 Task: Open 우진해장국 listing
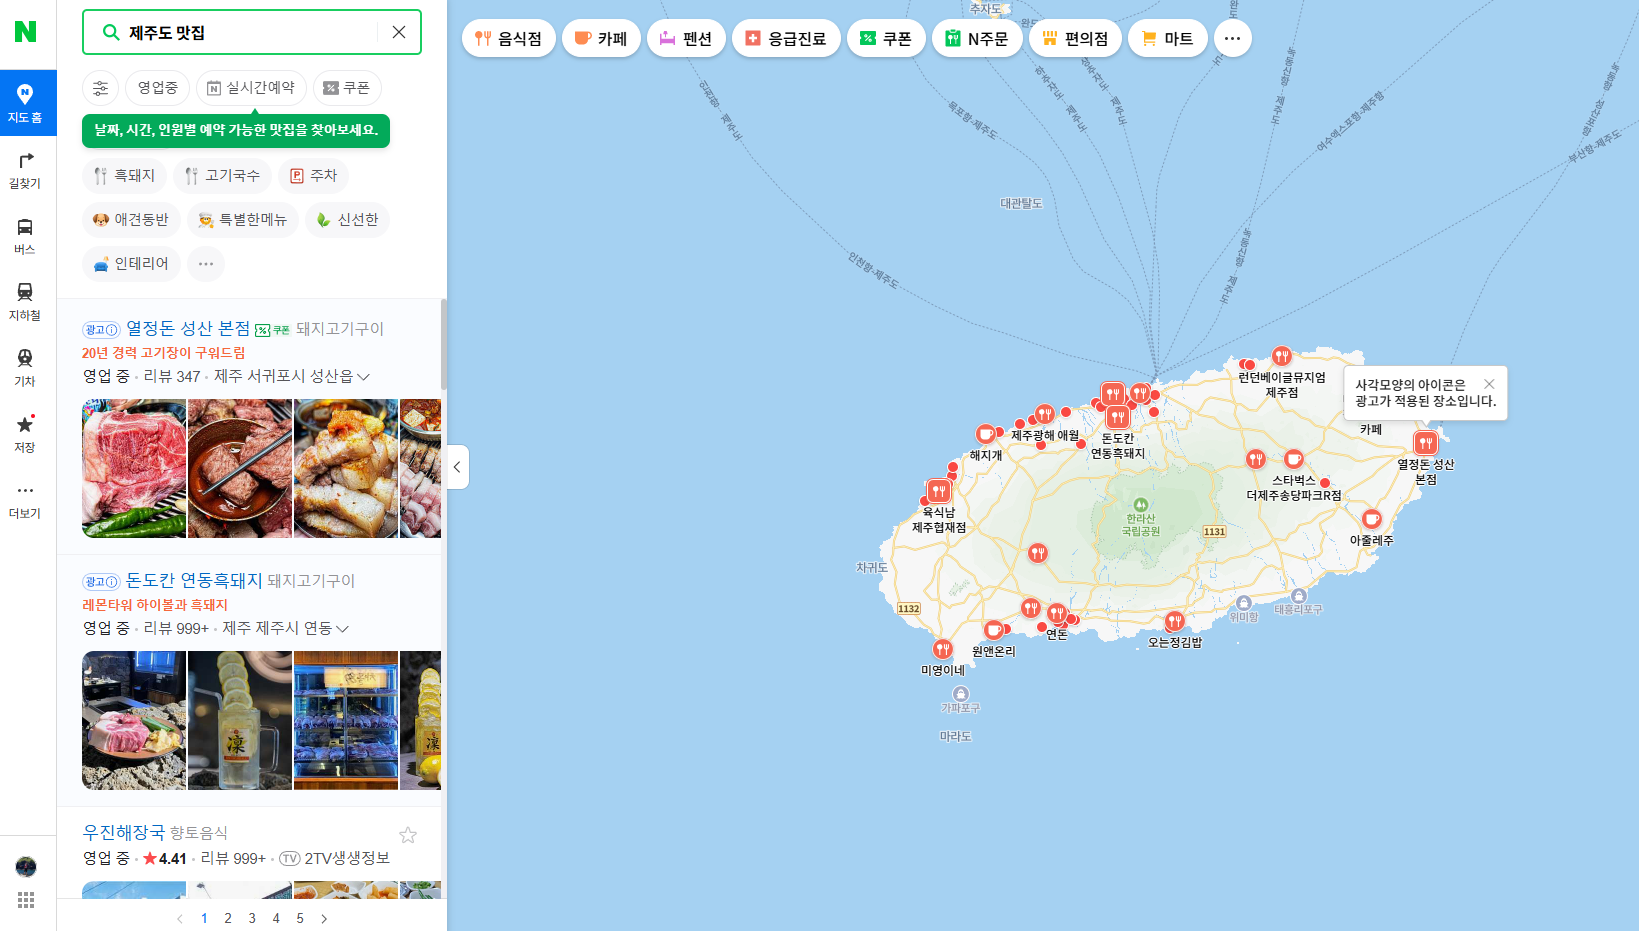click(123, 832)
